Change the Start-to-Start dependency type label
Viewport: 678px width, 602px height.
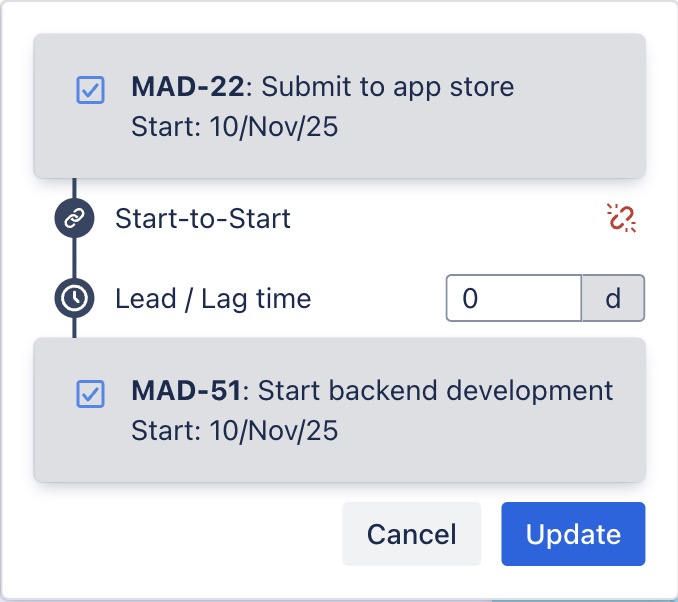pyautogui.click(x=203, y=218)
